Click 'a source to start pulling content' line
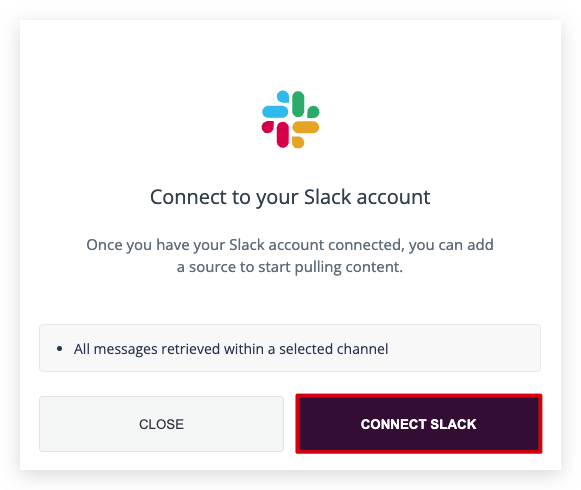 (290, 267)
